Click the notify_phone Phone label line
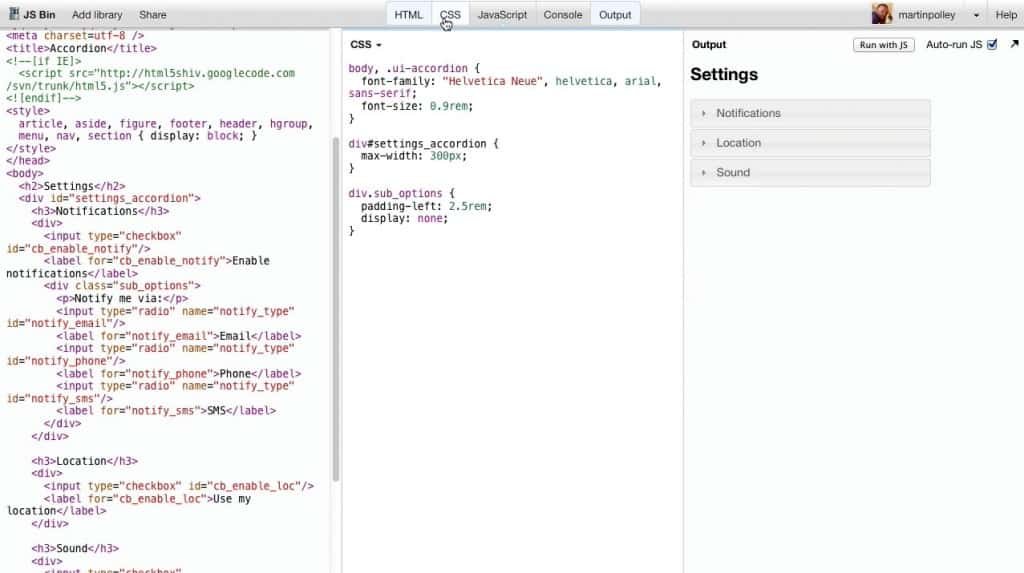 tap(178, 373)
